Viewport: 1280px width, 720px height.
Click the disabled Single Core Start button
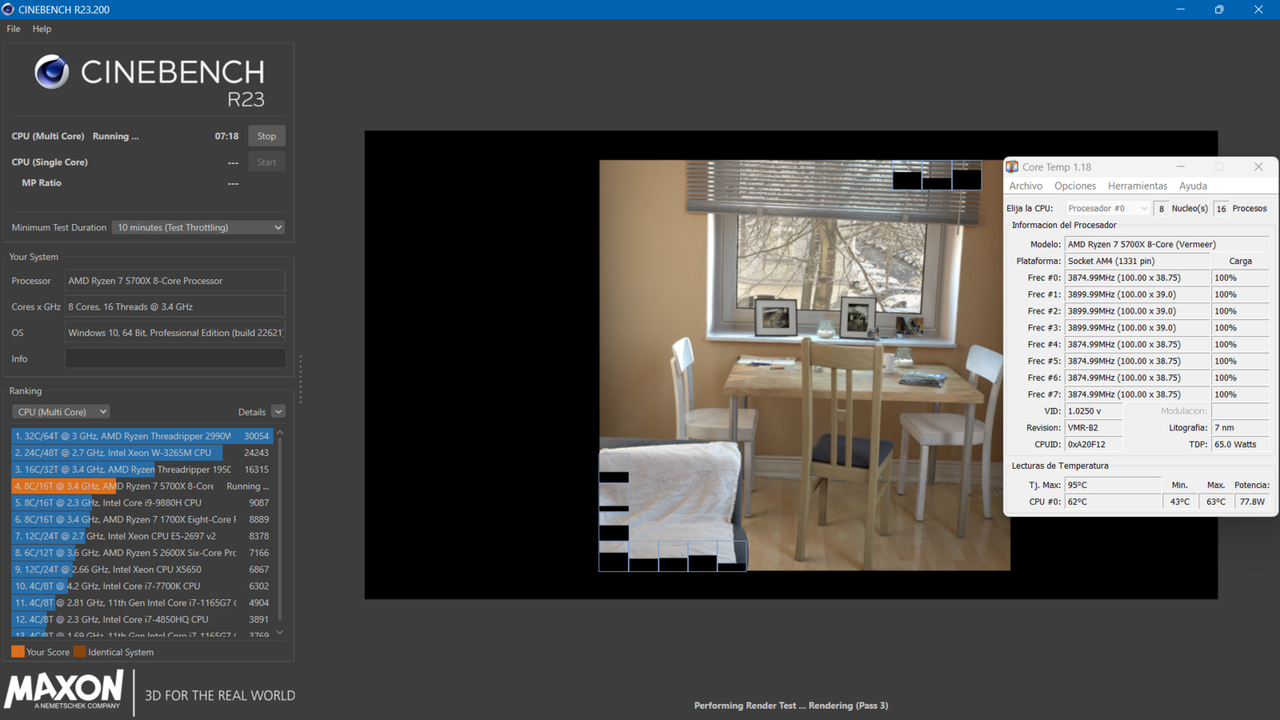tap(266, 162)
